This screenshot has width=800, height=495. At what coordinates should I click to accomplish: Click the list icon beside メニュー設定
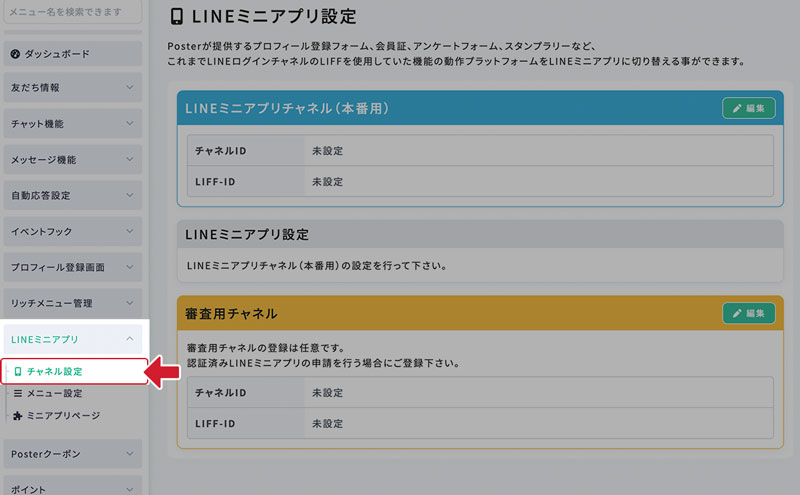point(18,393)
